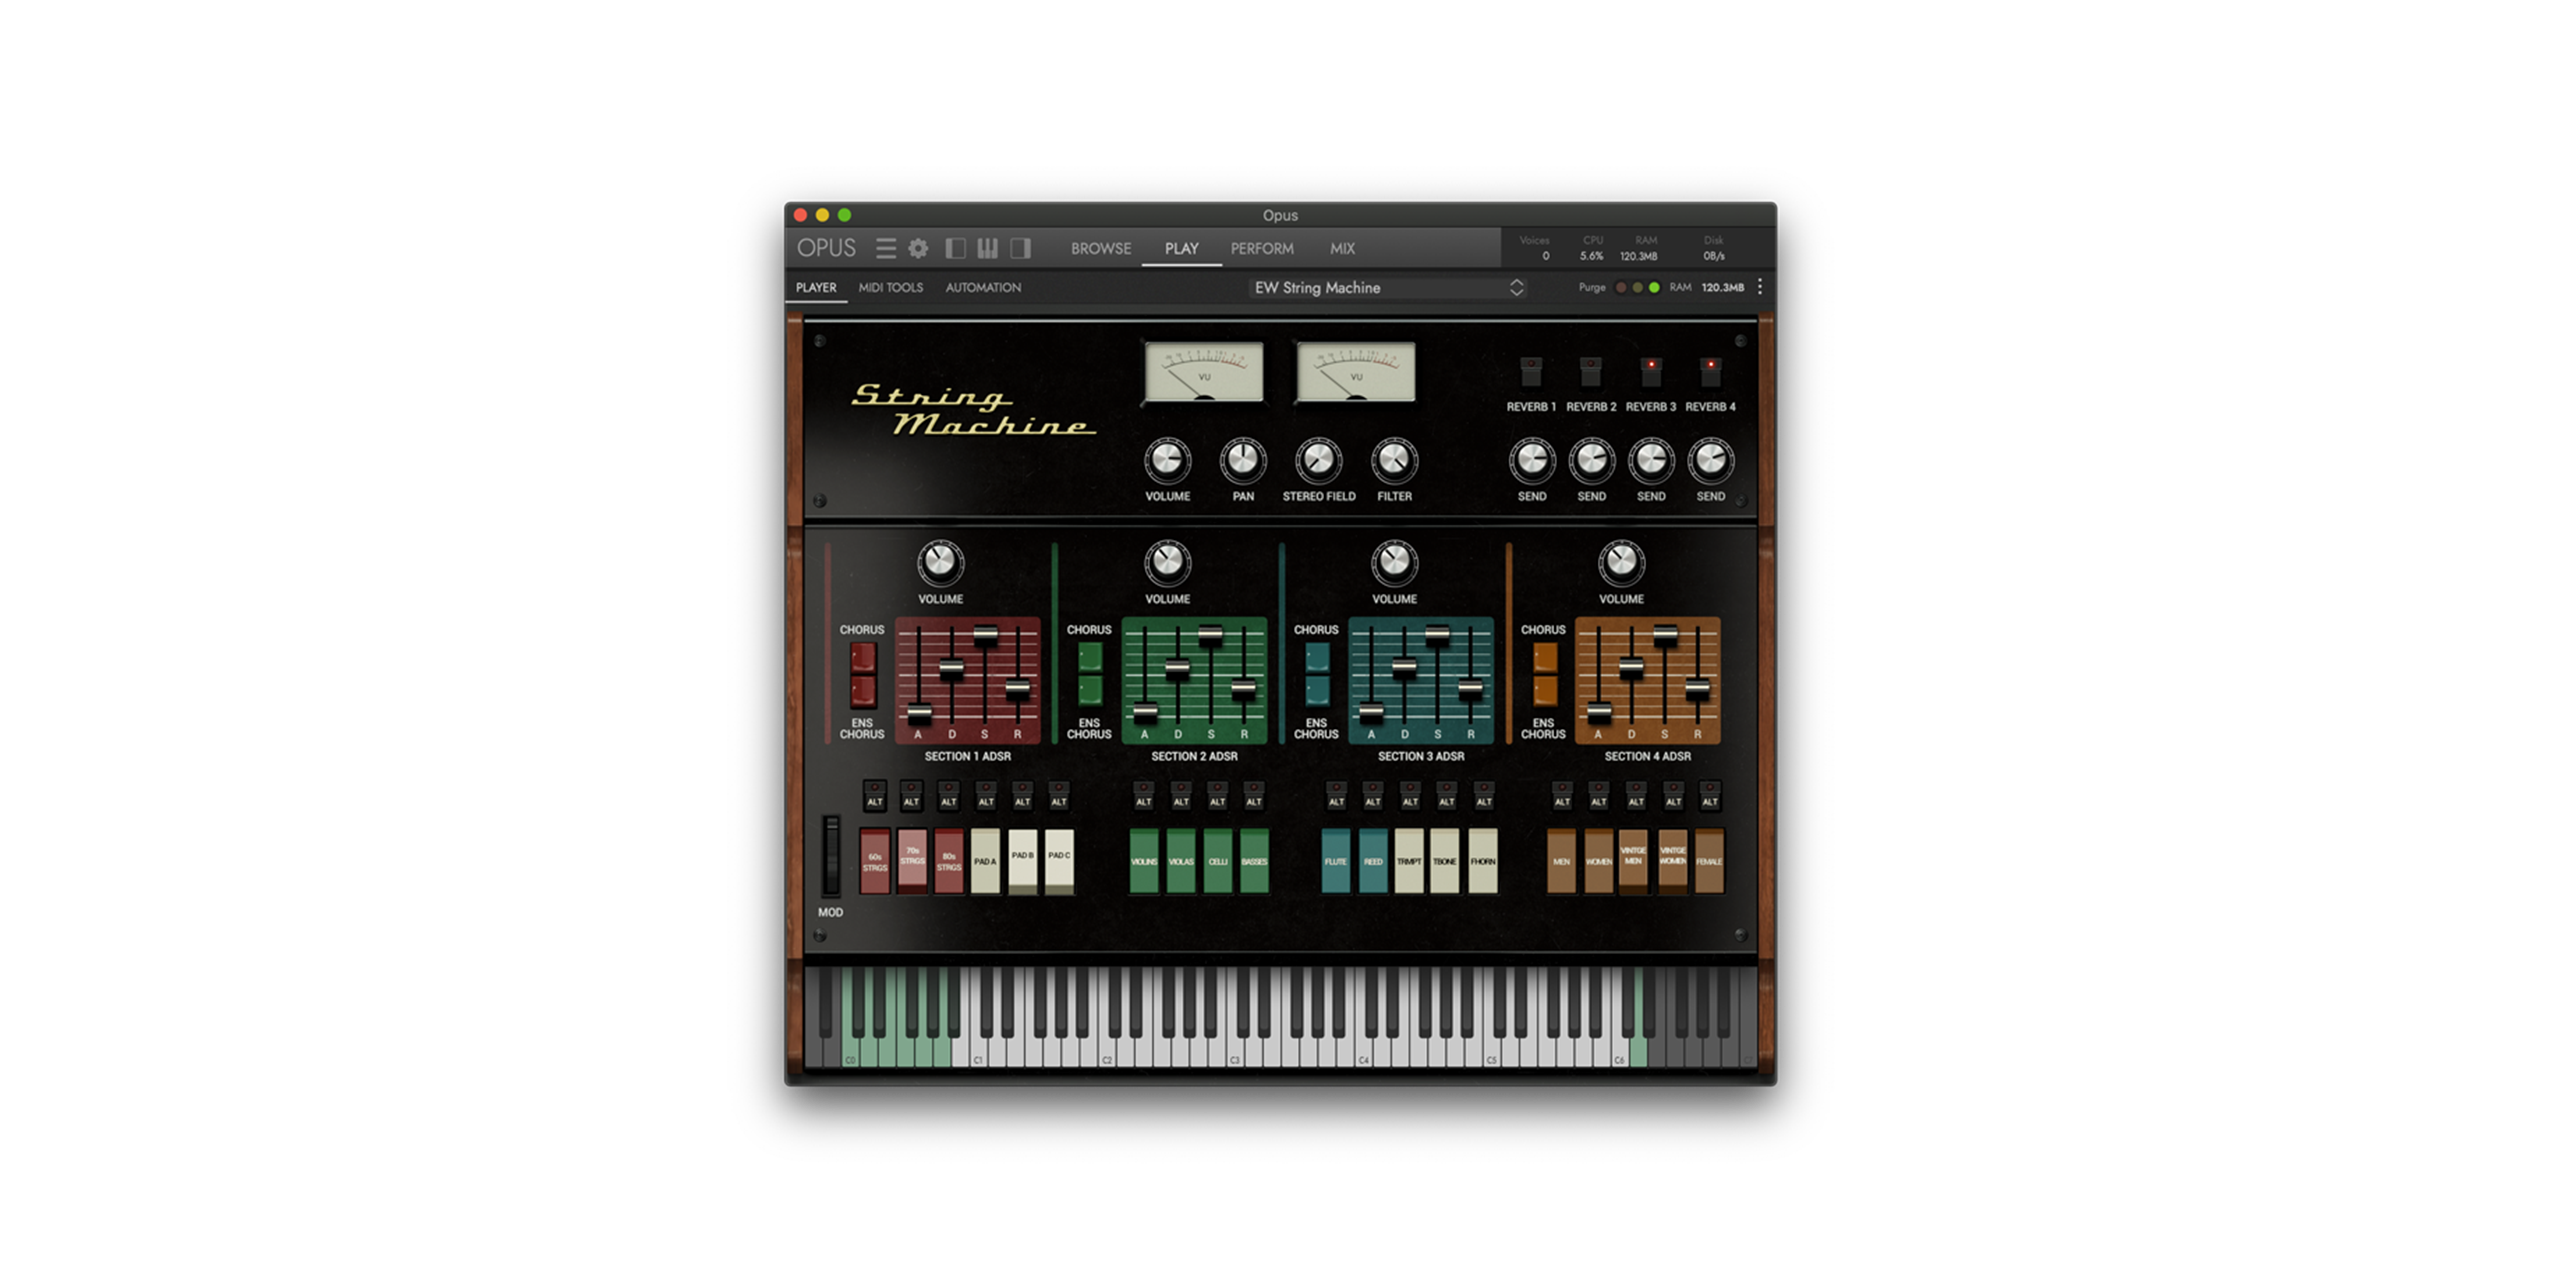This screenshot has height=1280, width=2560.
Task: Open the Opus hamburger main menu
Action: pos(885,248)
